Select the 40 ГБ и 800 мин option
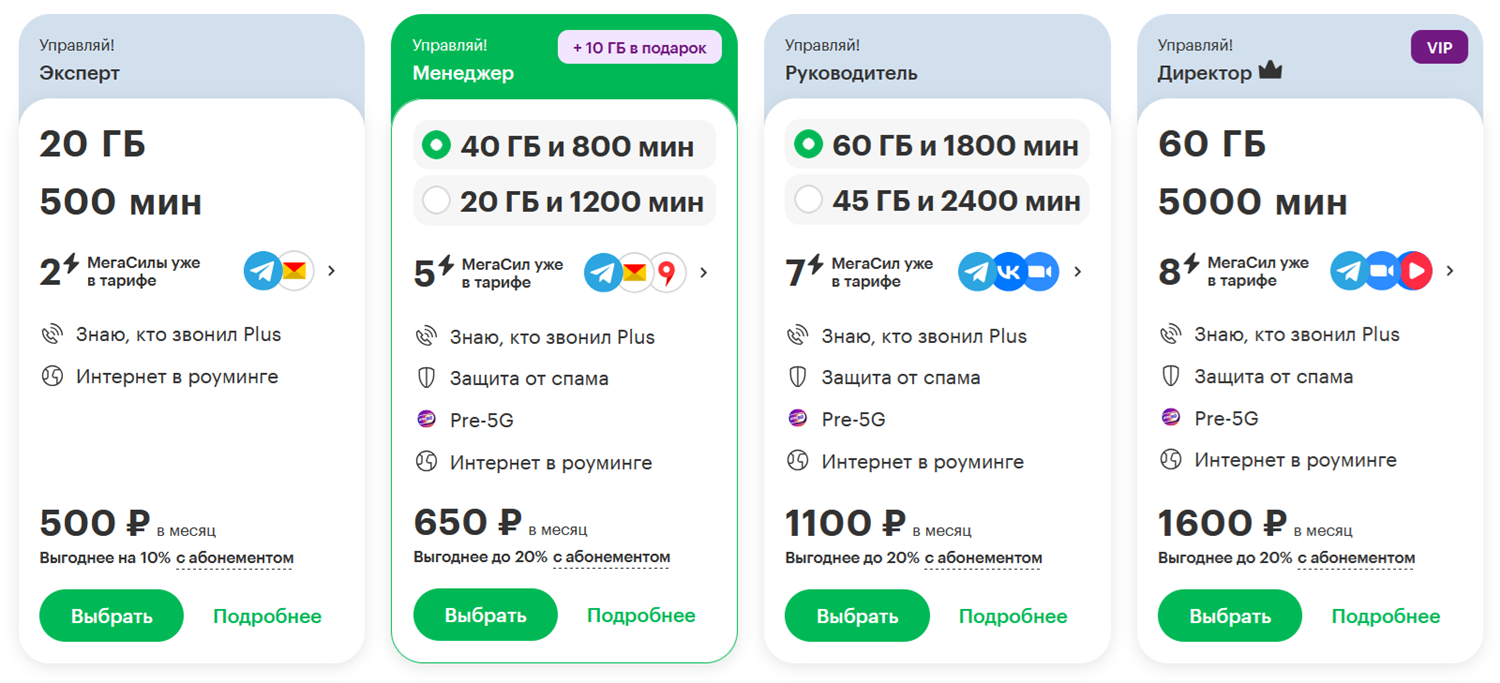 [436, 146]
